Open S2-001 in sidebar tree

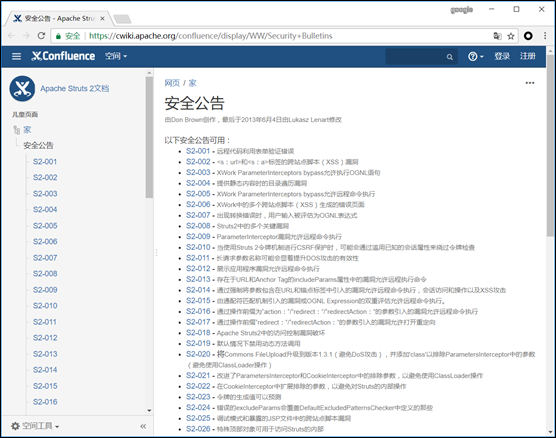pyautogui.click(x=45, y=162)
